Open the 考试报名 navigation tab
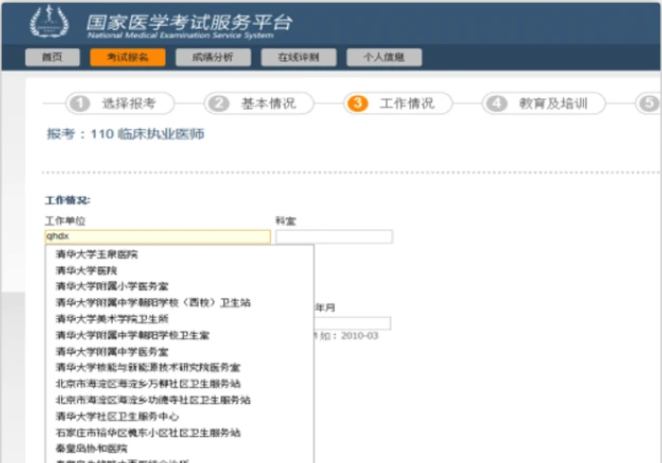Viewport: 662px width, 463px height. click(128, 57)
